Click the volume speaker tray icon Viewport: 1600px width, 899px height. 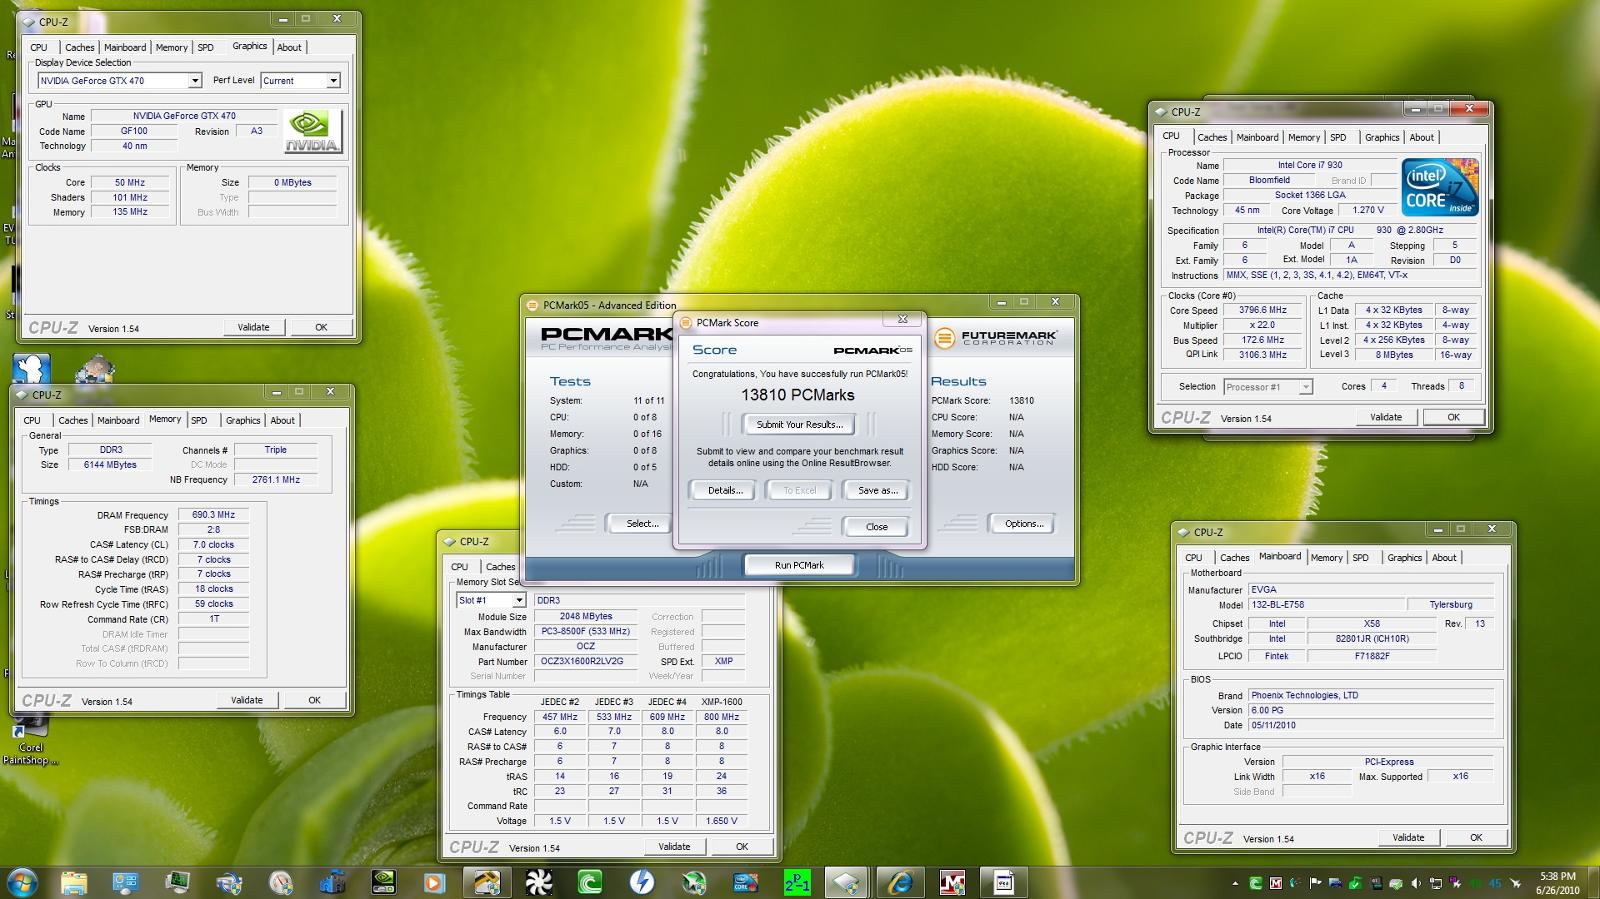pyautogui.click(x=1415, y=883)
